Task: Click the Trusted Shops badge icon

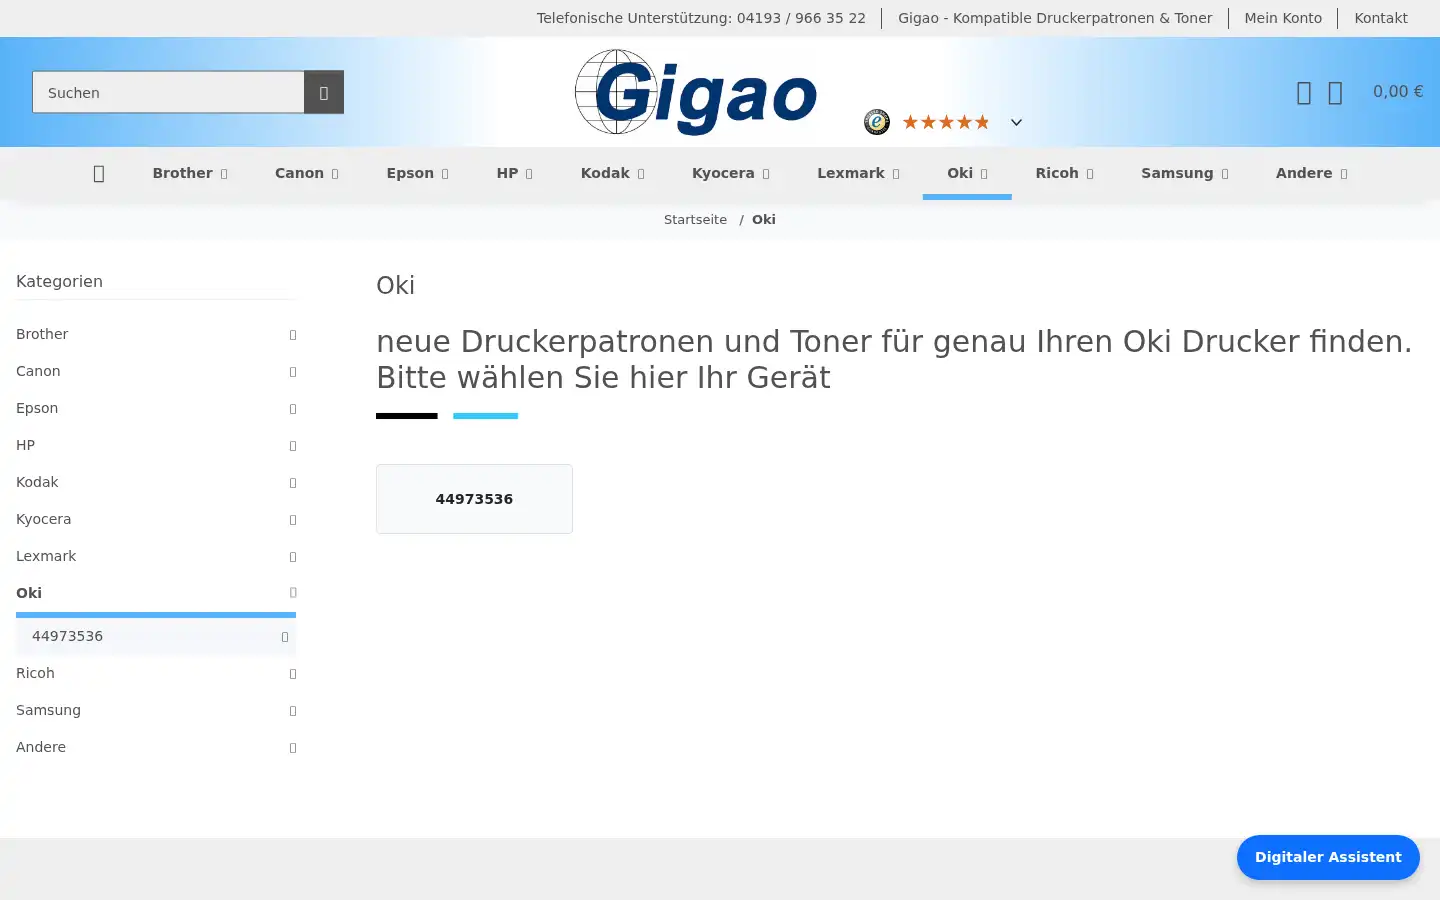Action: 877,122
